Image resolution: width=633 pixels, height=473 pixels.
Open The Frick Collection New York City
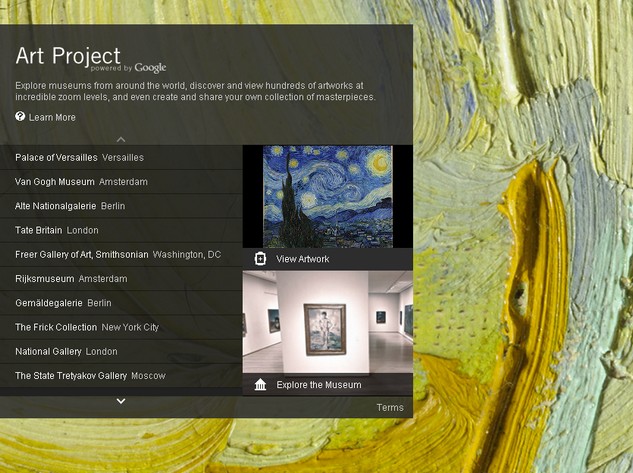(x=121, y=327)
